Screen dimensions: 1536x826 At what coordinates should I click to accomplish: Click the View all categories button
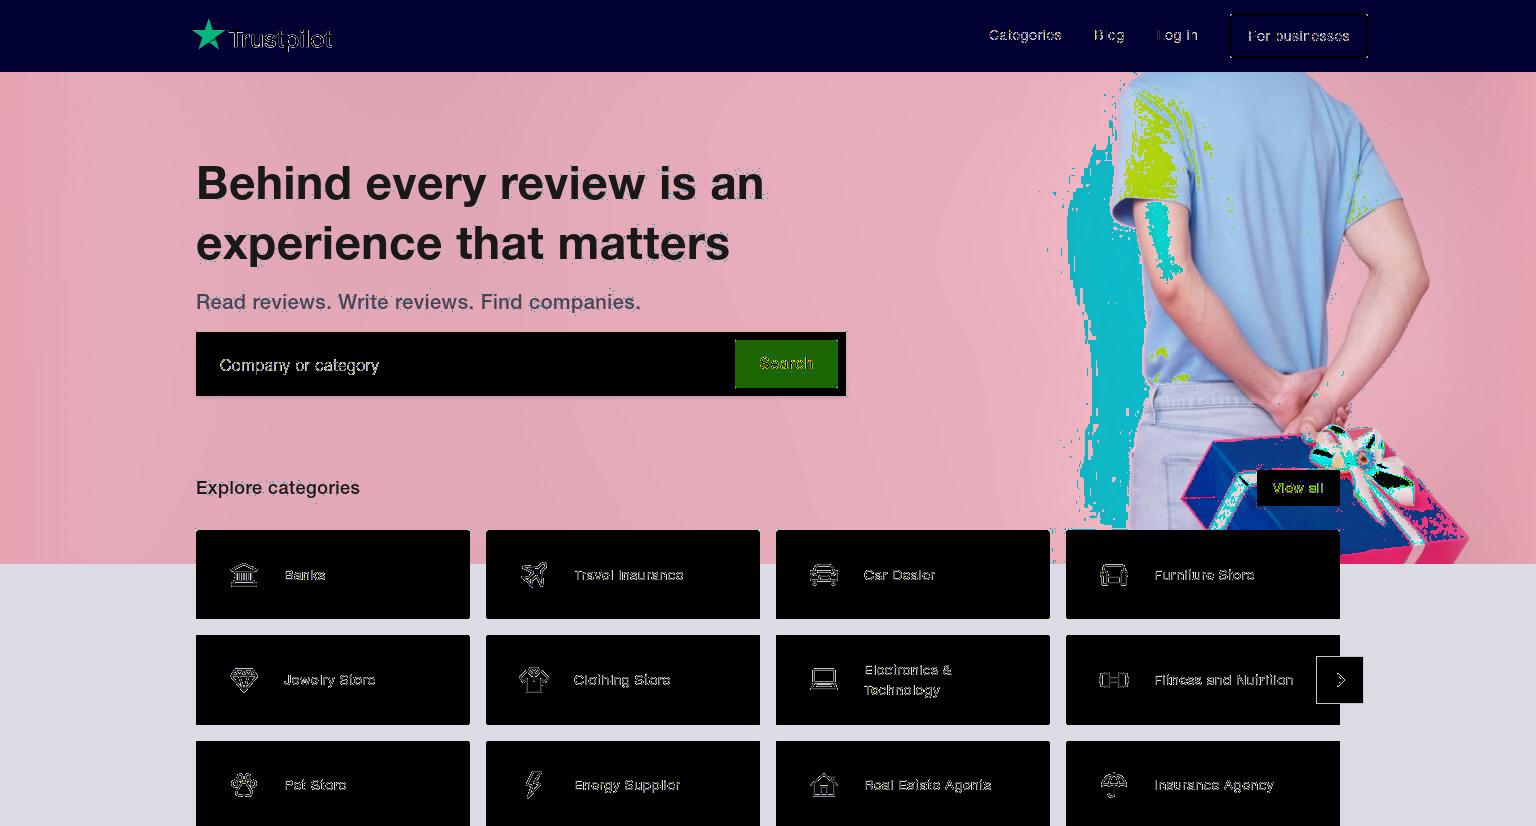[1298, 488]
